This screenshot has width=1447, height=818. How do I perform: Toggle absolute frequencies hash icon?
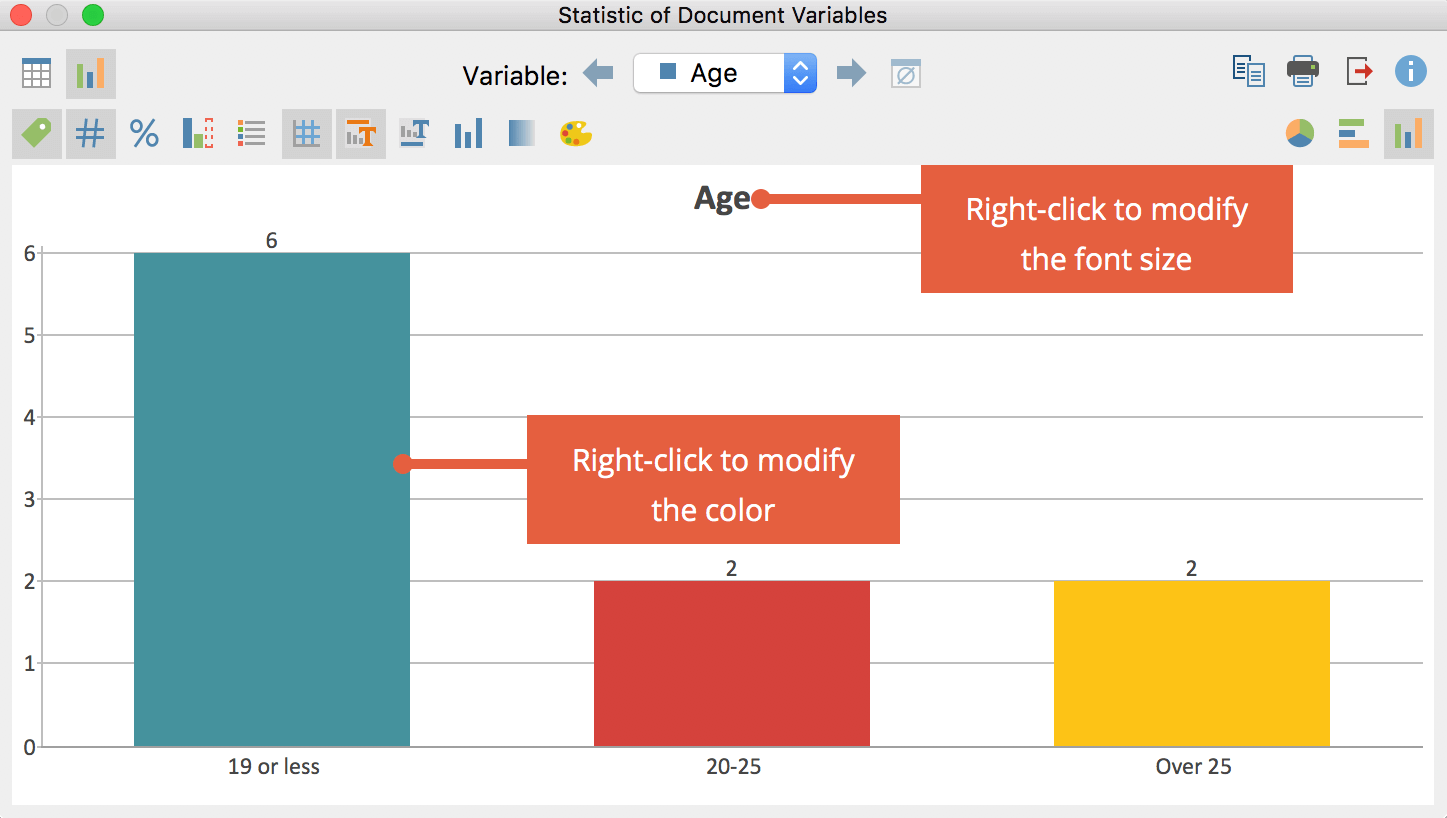pyautogui.click(x=91, y=134)
